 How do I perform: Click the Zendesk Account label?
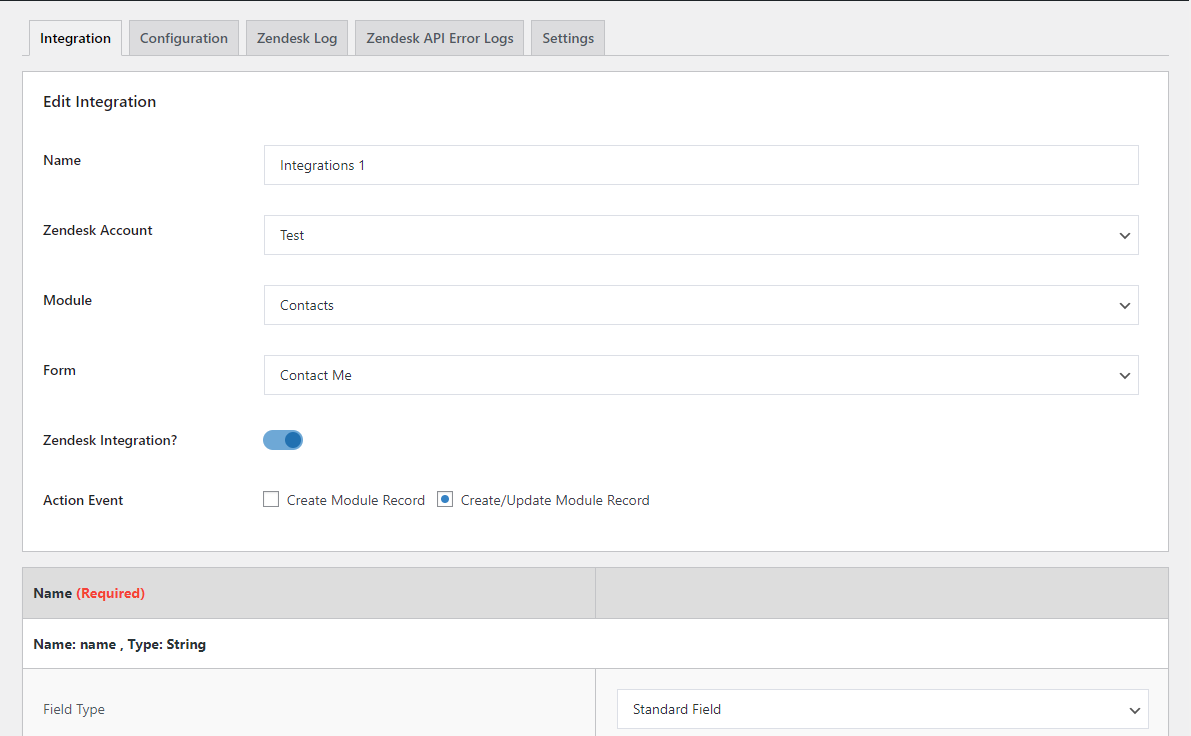click(97, 230)
